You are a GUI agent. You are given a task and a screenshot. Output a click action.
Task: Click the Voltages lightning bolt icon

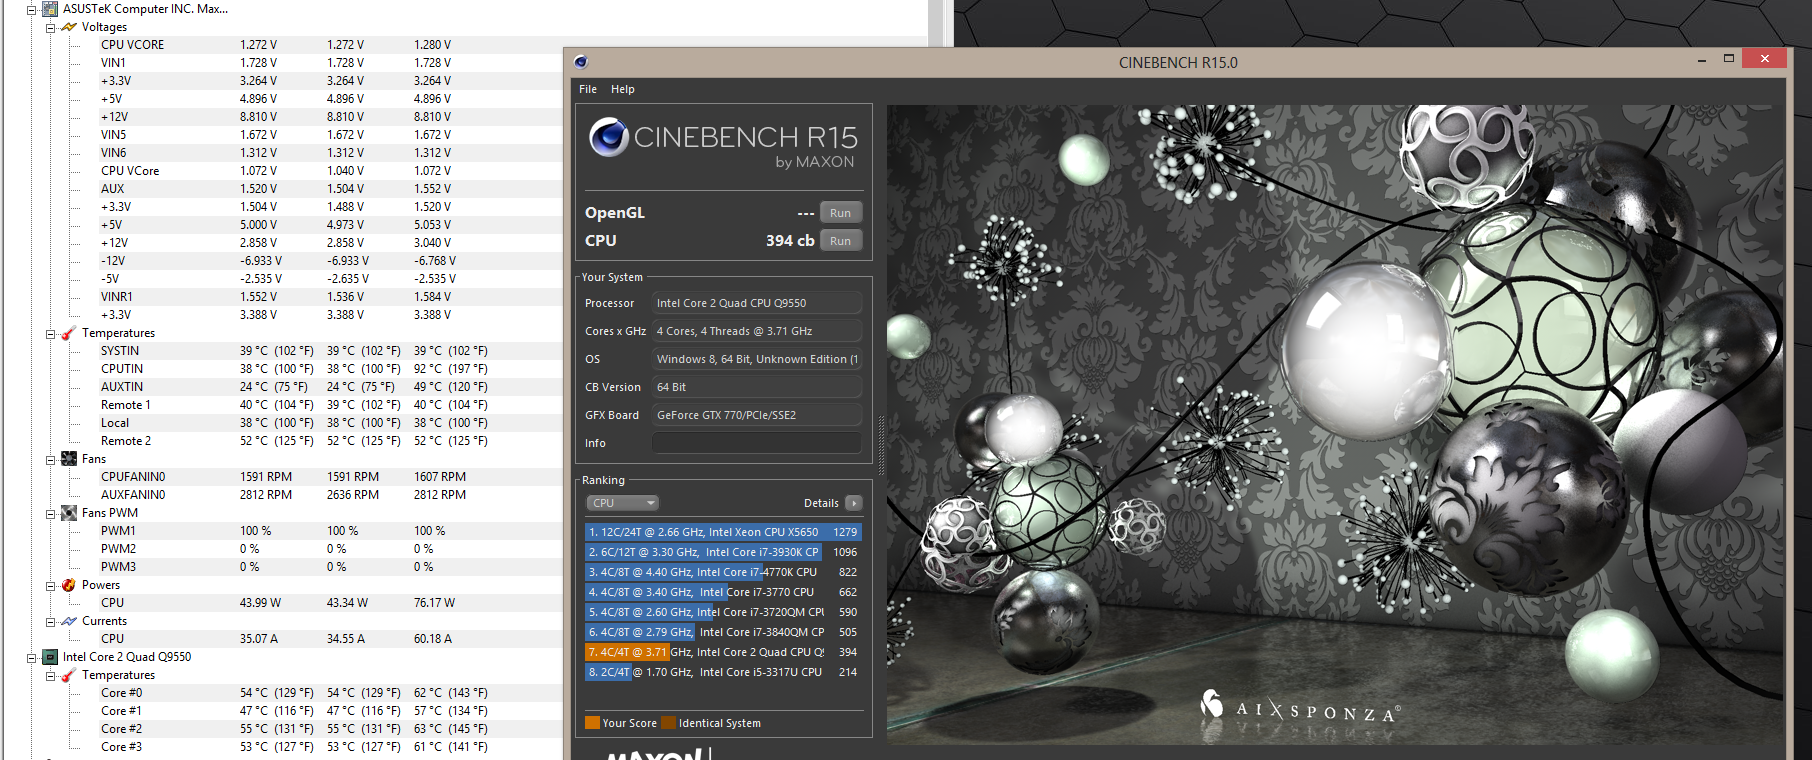tap(69, 27)
